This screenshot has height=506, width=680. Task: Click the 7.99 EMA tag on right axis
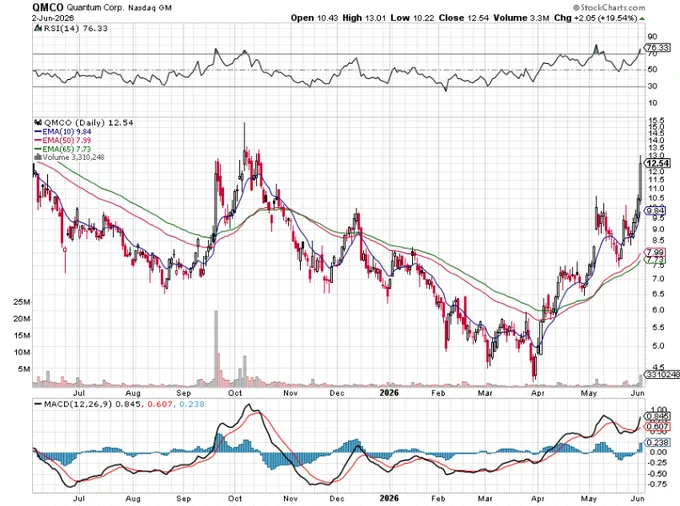click(x=655, y=252)
